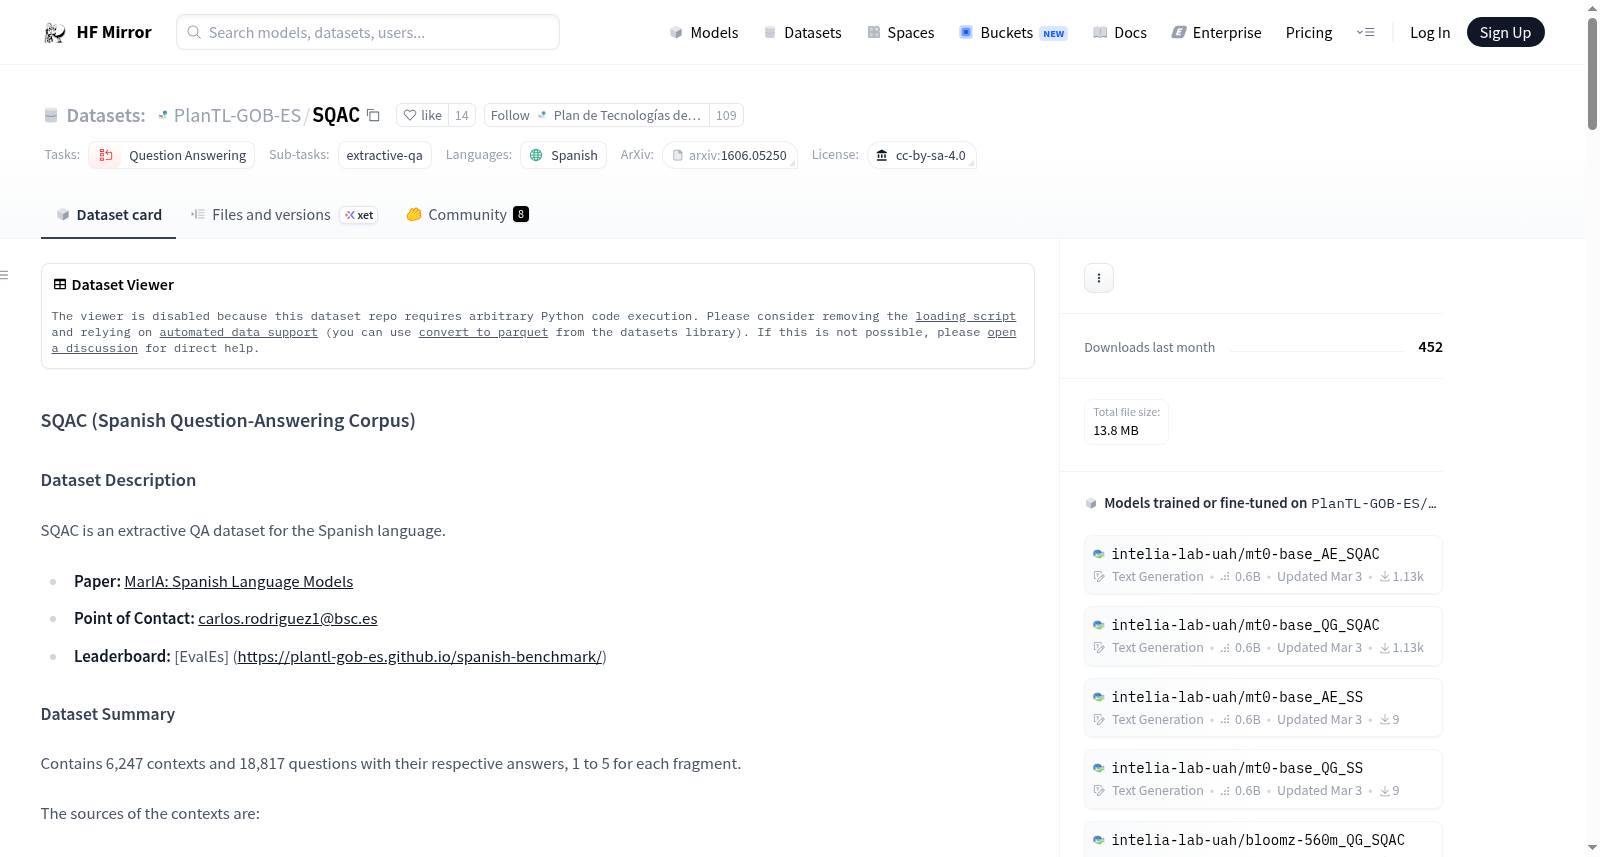Click the Spaces icon in navigation

tap(874, 33)
